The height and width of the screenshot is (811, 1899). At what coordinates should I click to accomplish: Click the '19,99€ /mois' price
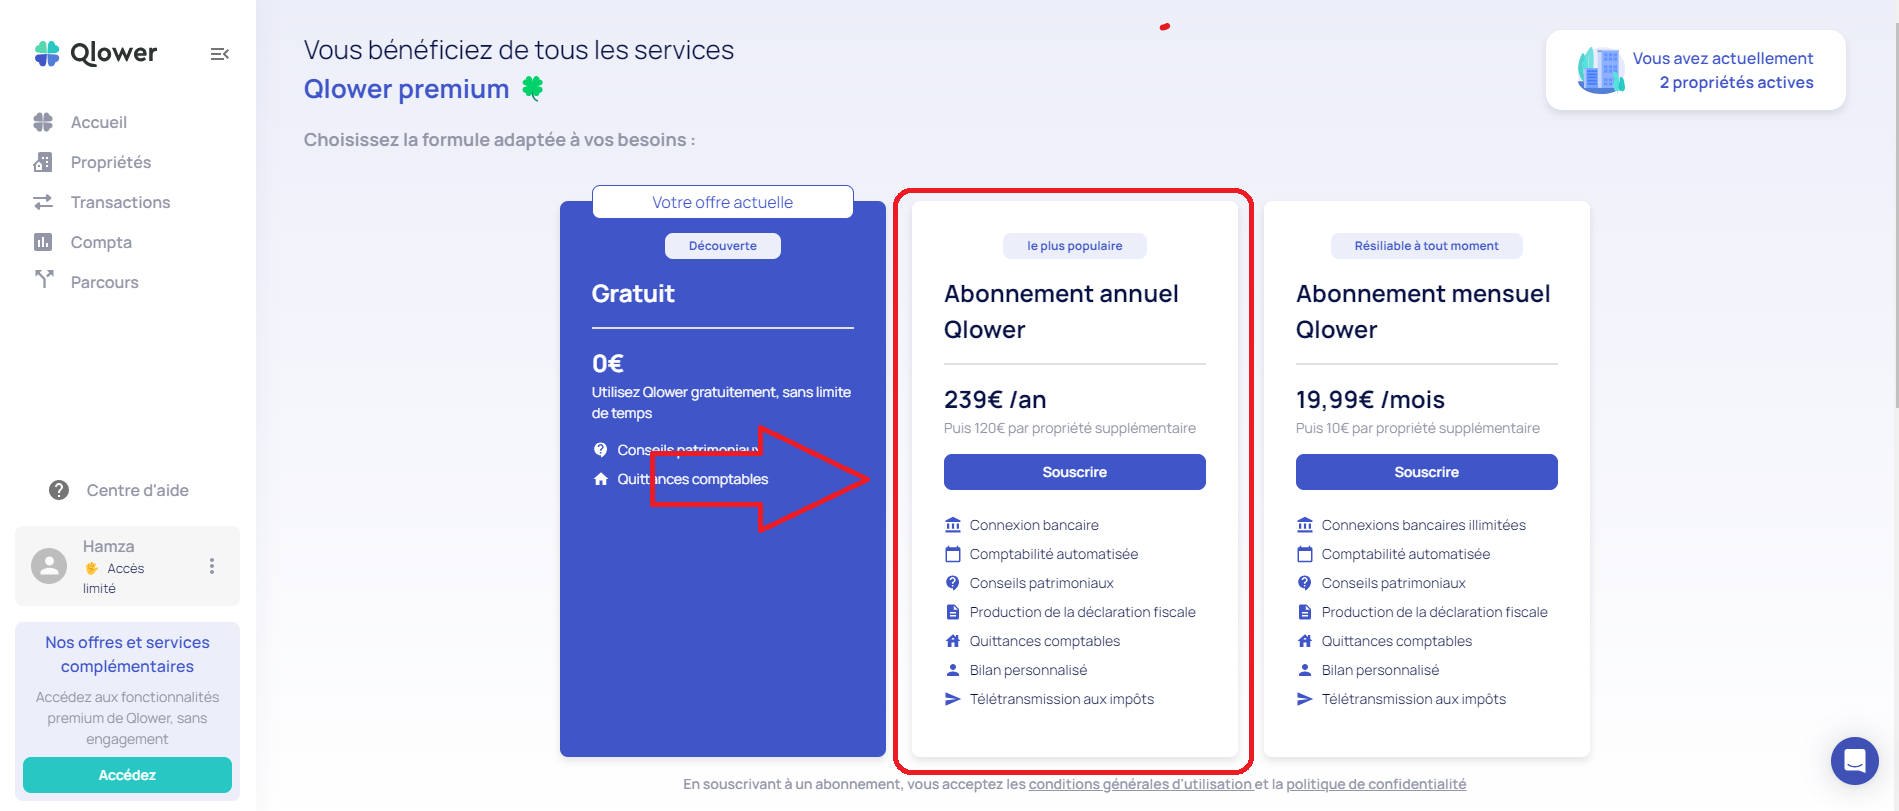(x=1370, y=400)
